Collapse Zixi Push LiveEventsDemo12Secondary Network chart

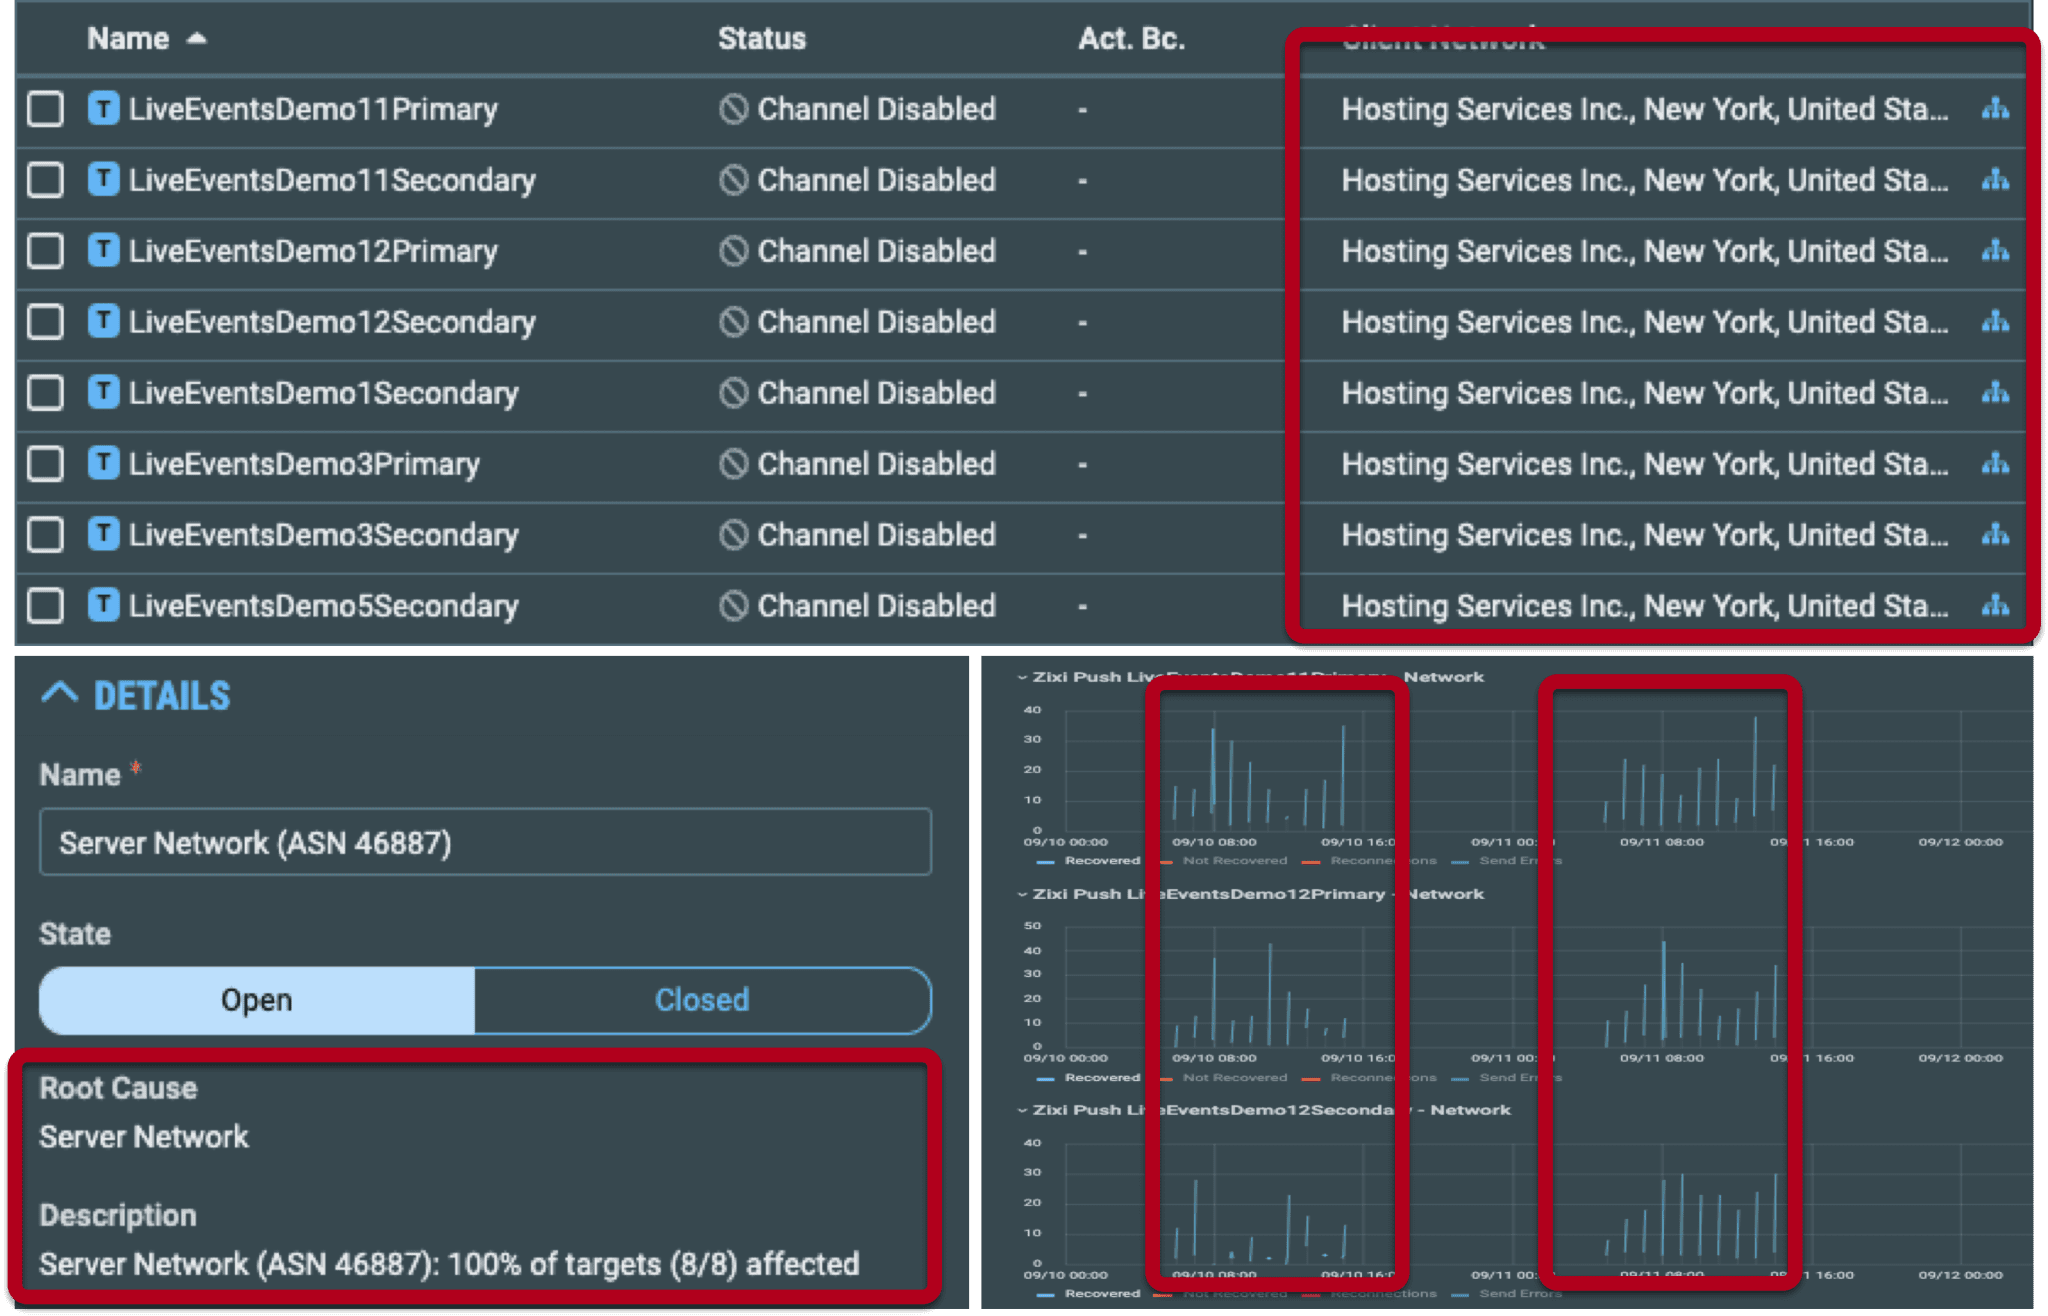pyautogui.click(x=1022, y=1110)
